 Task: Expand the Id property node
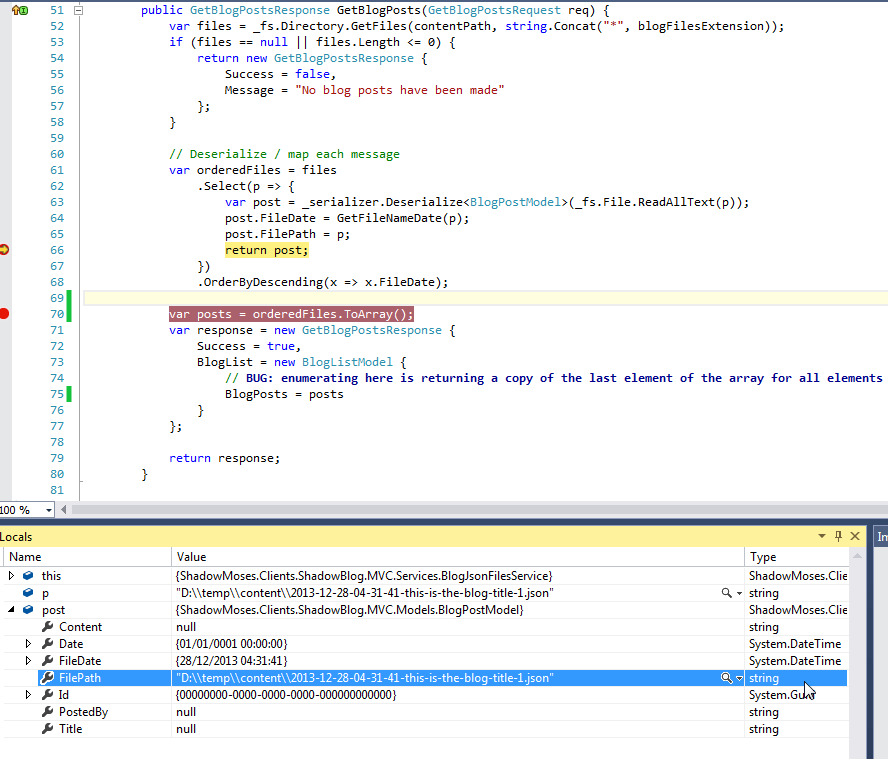click(28, 695)
